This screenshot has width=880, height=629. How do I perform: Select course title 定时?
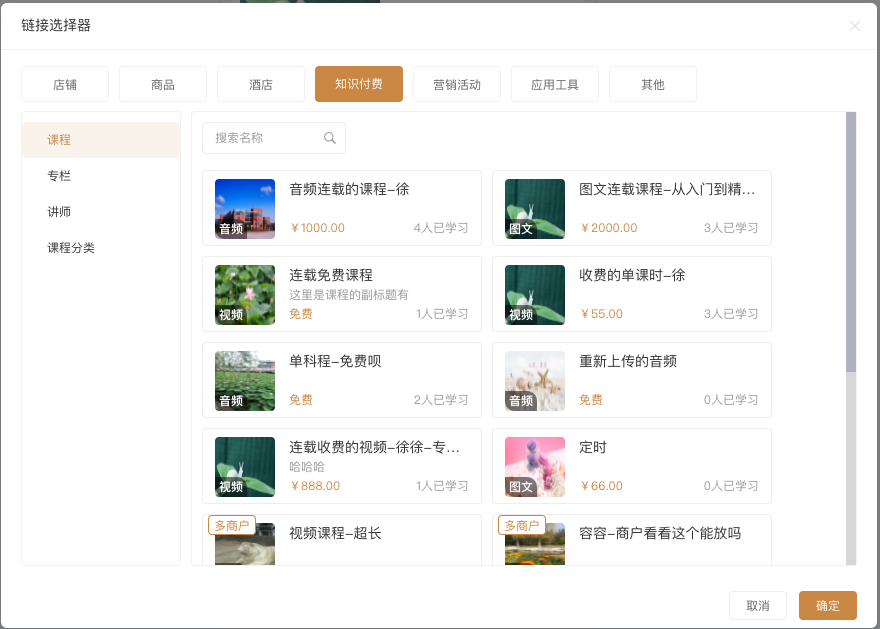[x=593, y=447]
